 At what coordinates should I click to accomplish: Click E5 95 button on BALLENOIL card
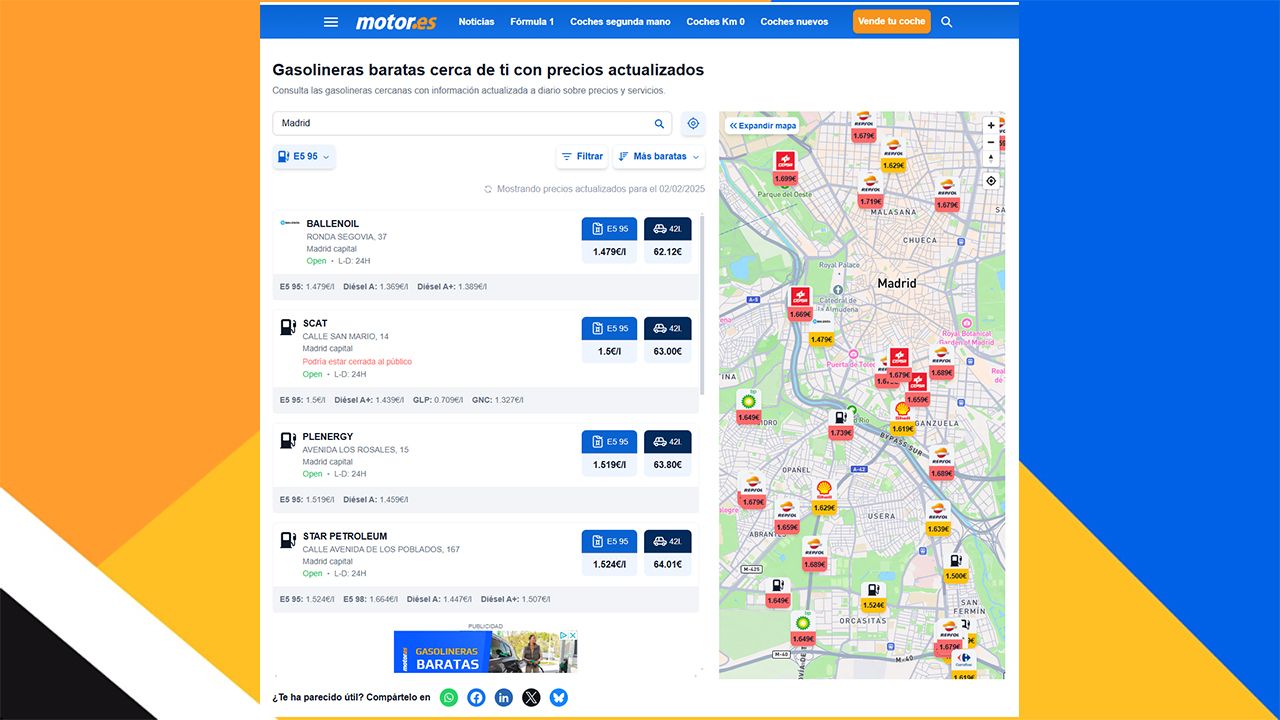(609, 229)
